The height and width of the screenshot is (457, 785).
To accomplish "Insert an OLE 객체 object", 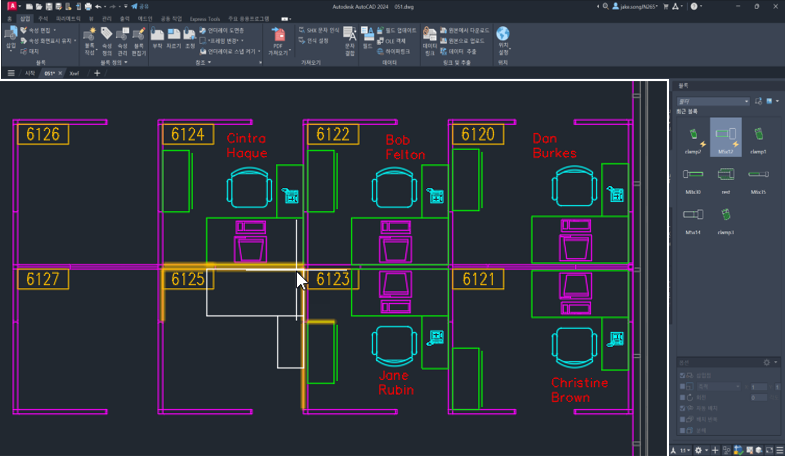I will click(x=391, y=41).
